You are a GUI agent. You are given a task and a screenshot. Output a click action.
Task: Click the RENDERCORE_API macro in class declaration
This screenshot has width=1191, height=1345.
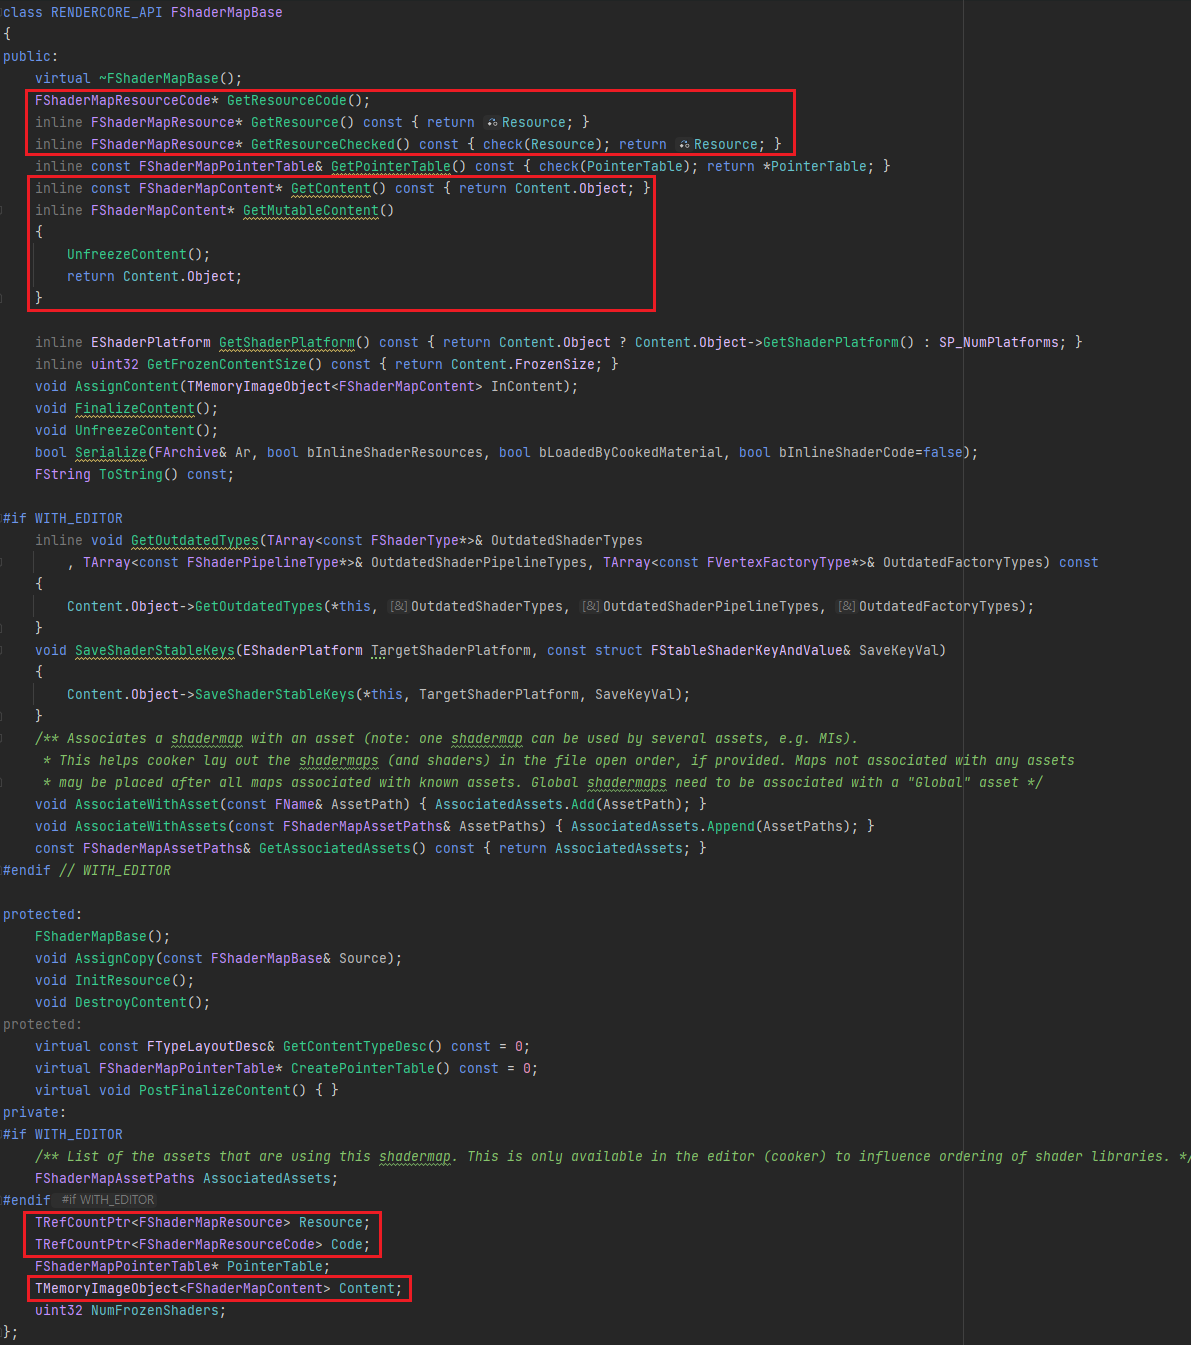[x=107, y=12]
